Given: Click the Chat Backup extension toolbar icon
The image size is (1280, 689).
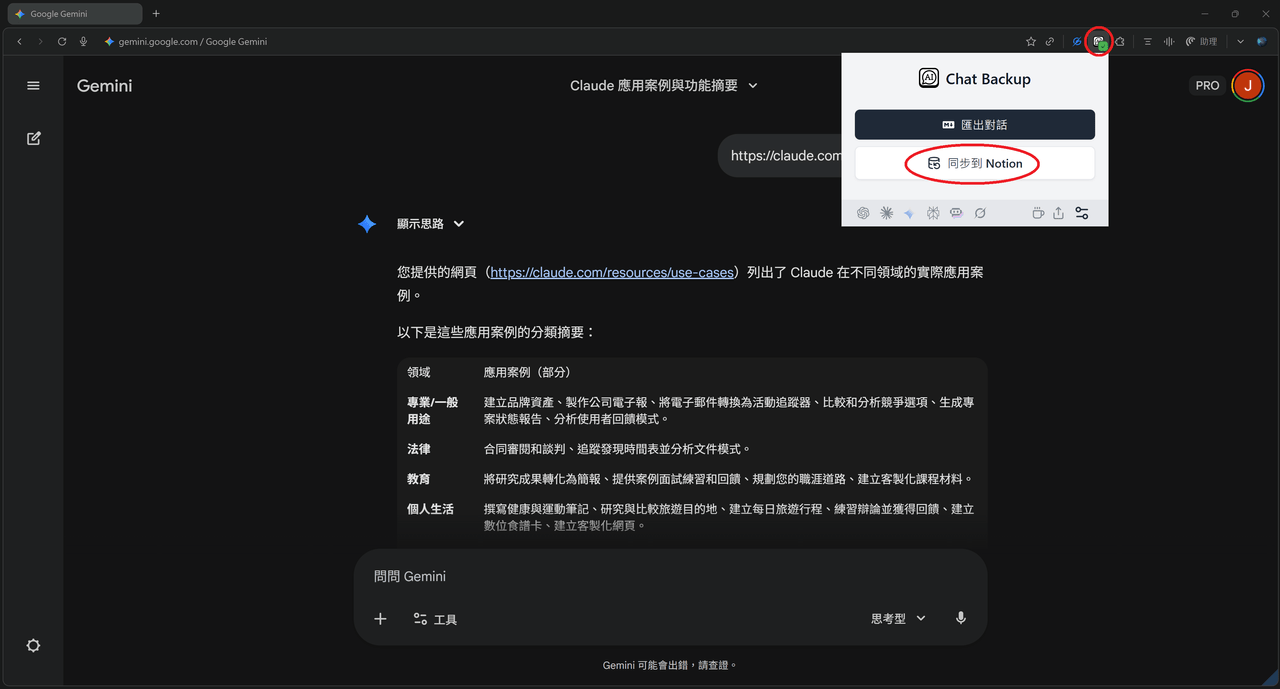Looking at the screenshot, I should [x=1099, y=42].
